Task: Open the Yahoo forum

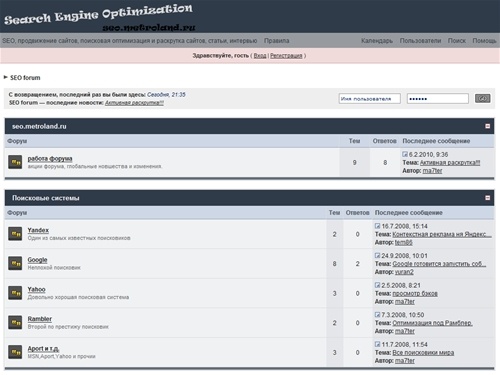Action: click(x=36, y=289)
